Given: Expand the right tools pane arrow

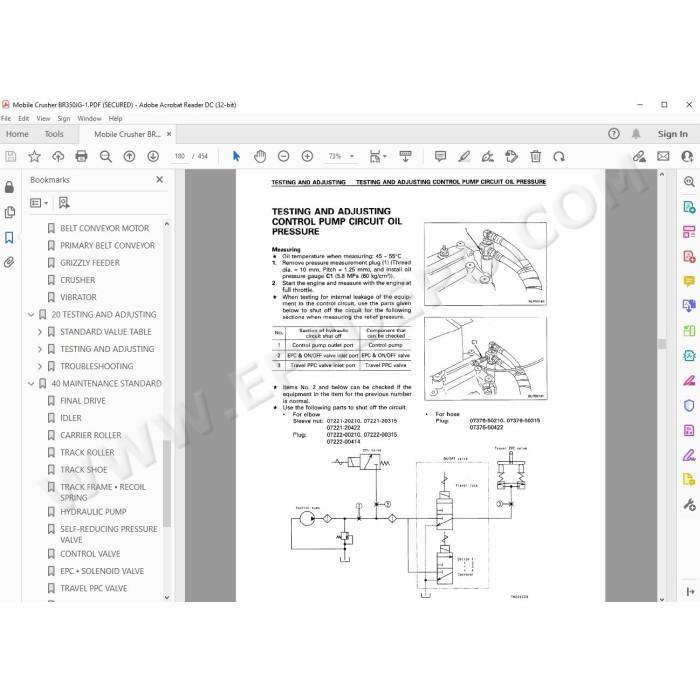Looking at the screenshot, I should pyautogui.click(x=690, y=592).
